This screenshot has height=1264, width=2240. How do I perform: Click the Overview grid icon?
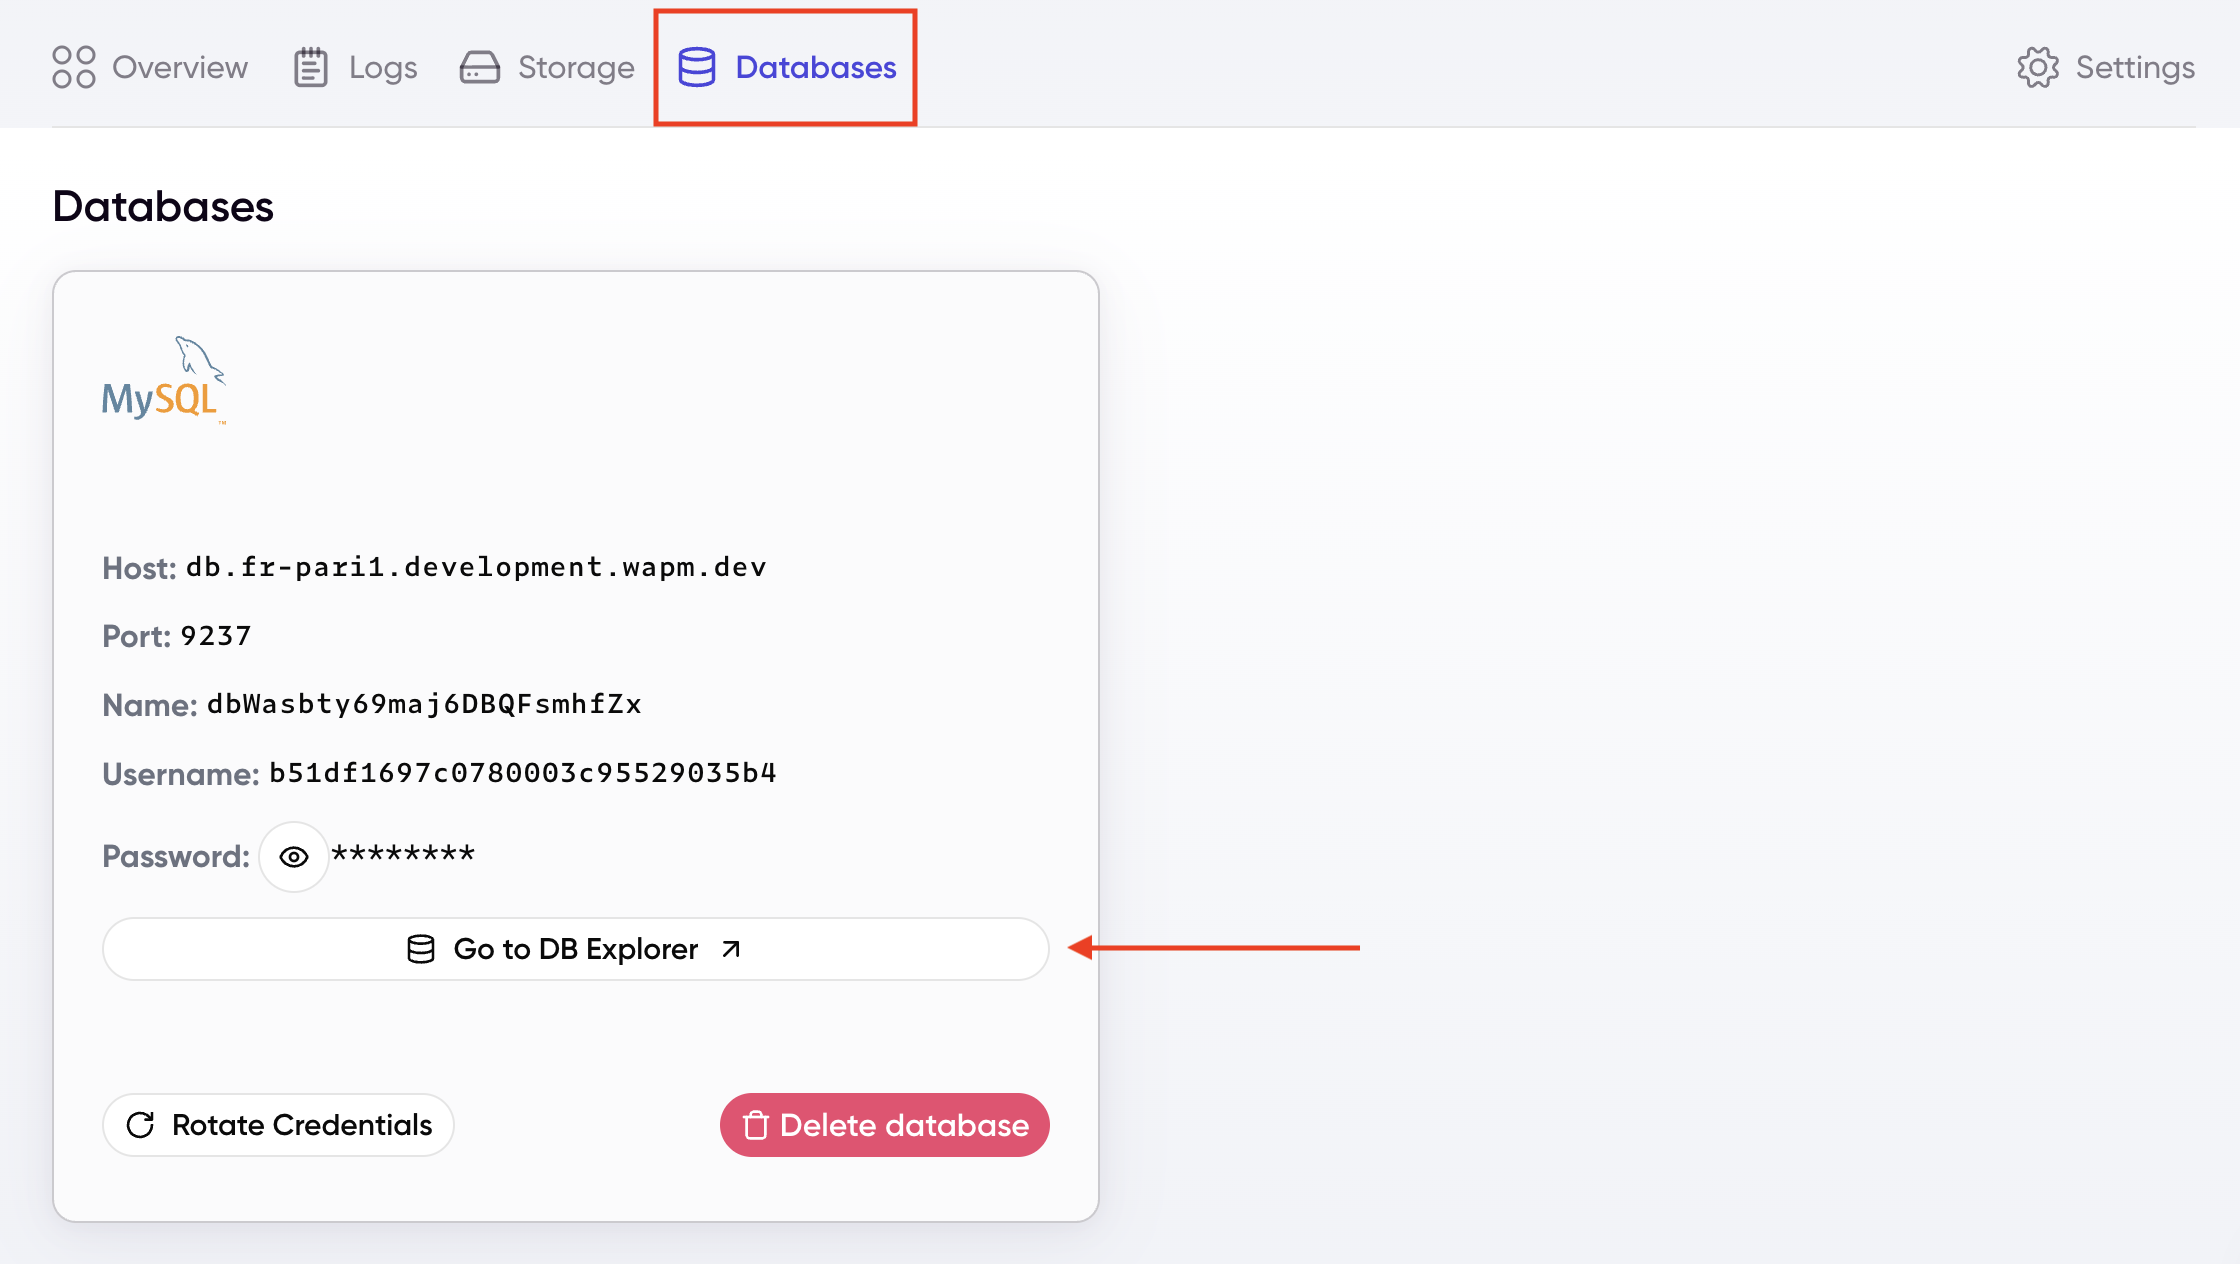72,66
